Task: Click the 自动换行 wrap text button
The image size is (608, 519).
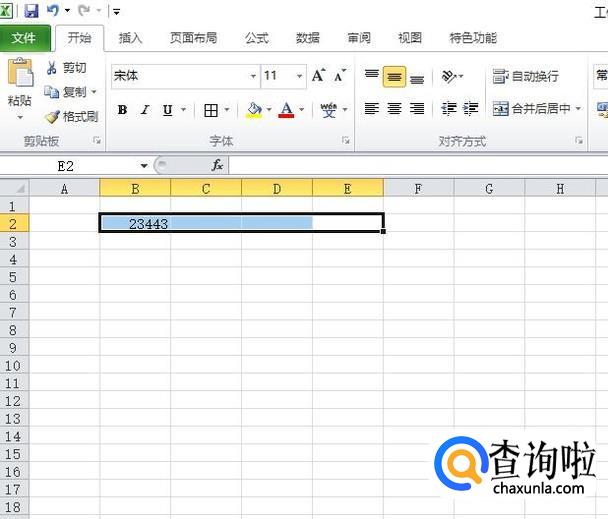Action: tap(526, 76)
